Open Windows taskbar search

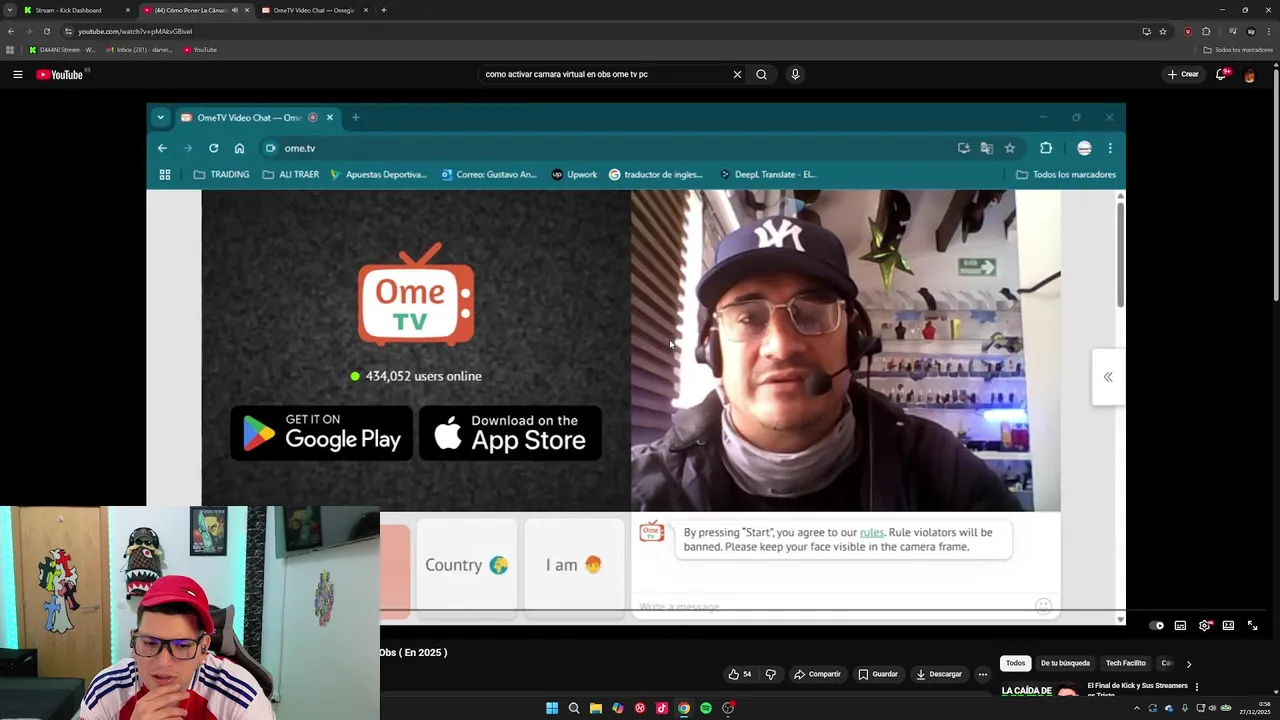574,708
